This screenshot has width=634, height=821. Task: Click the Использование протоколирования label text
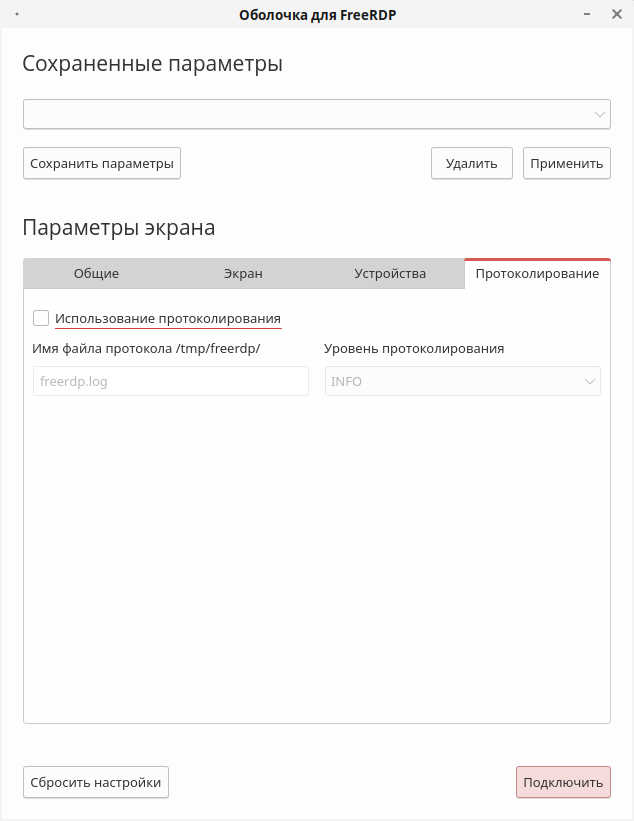pyautogui.click(x=168, y=318)
